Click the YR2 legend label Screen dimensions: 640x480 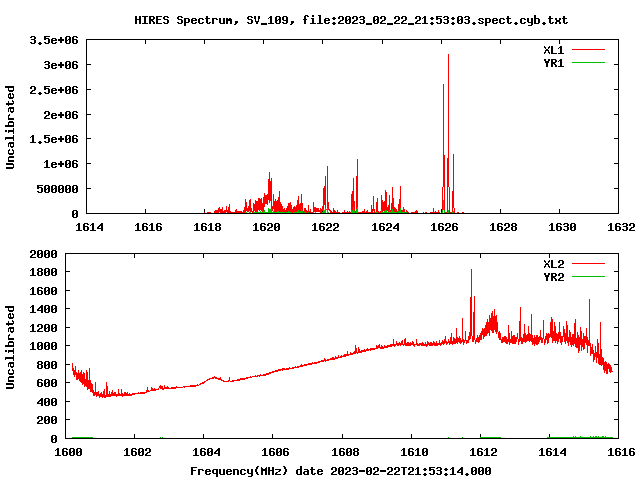point(553,277)
